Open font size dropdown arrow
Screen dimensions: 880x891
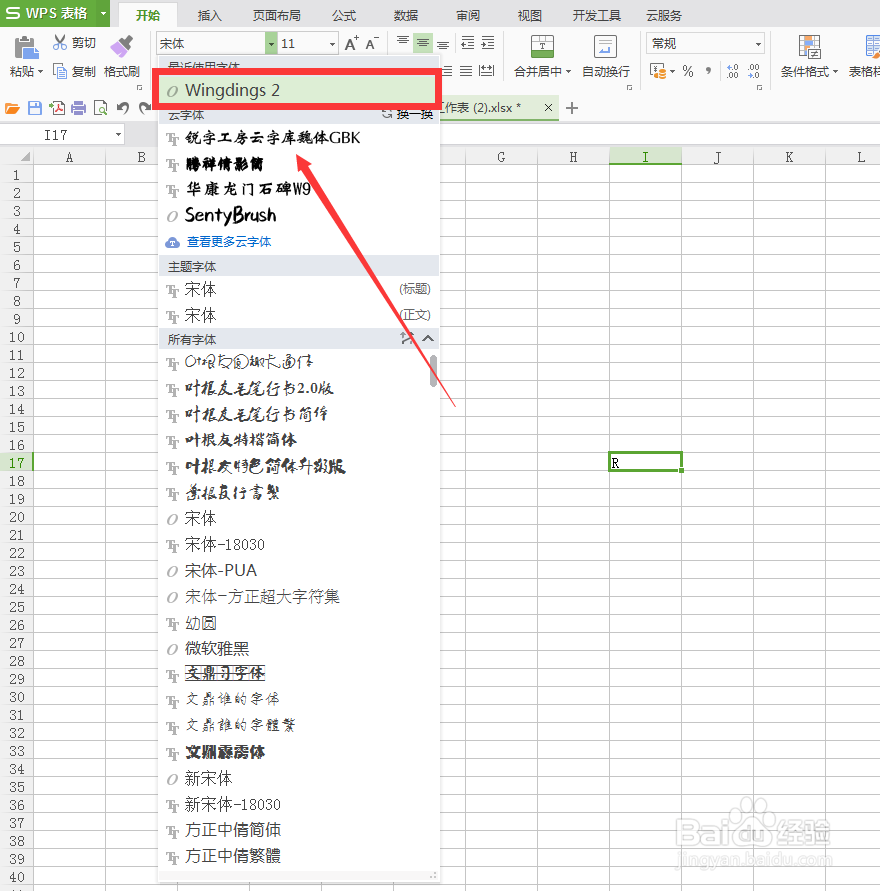click(332, 44)
